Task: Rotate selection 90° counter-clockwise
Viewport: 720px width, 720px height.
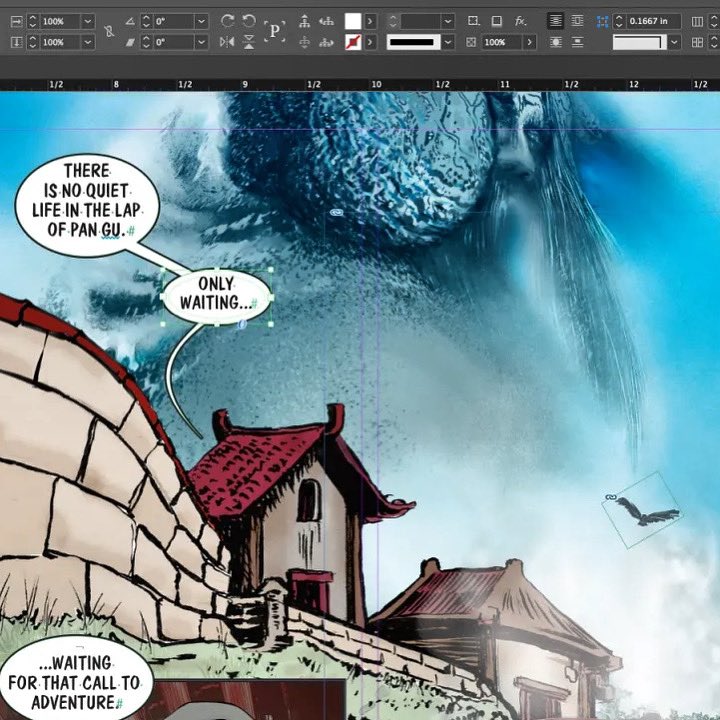Action: pos(248,21)
